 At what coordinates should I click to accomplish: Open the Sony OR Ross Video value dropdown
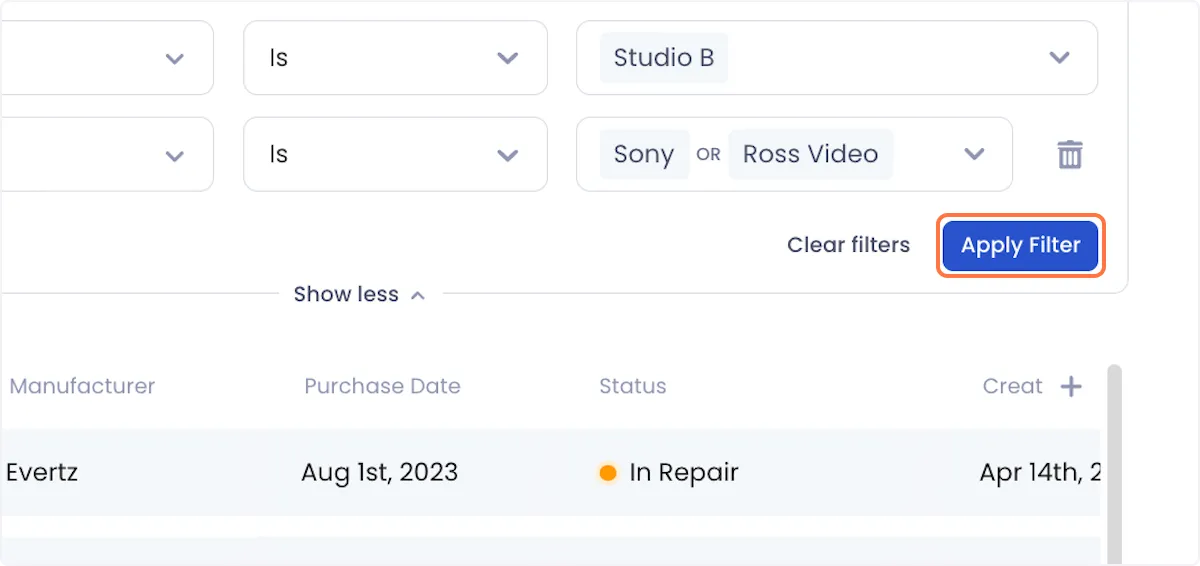click(x=794, y=154)
